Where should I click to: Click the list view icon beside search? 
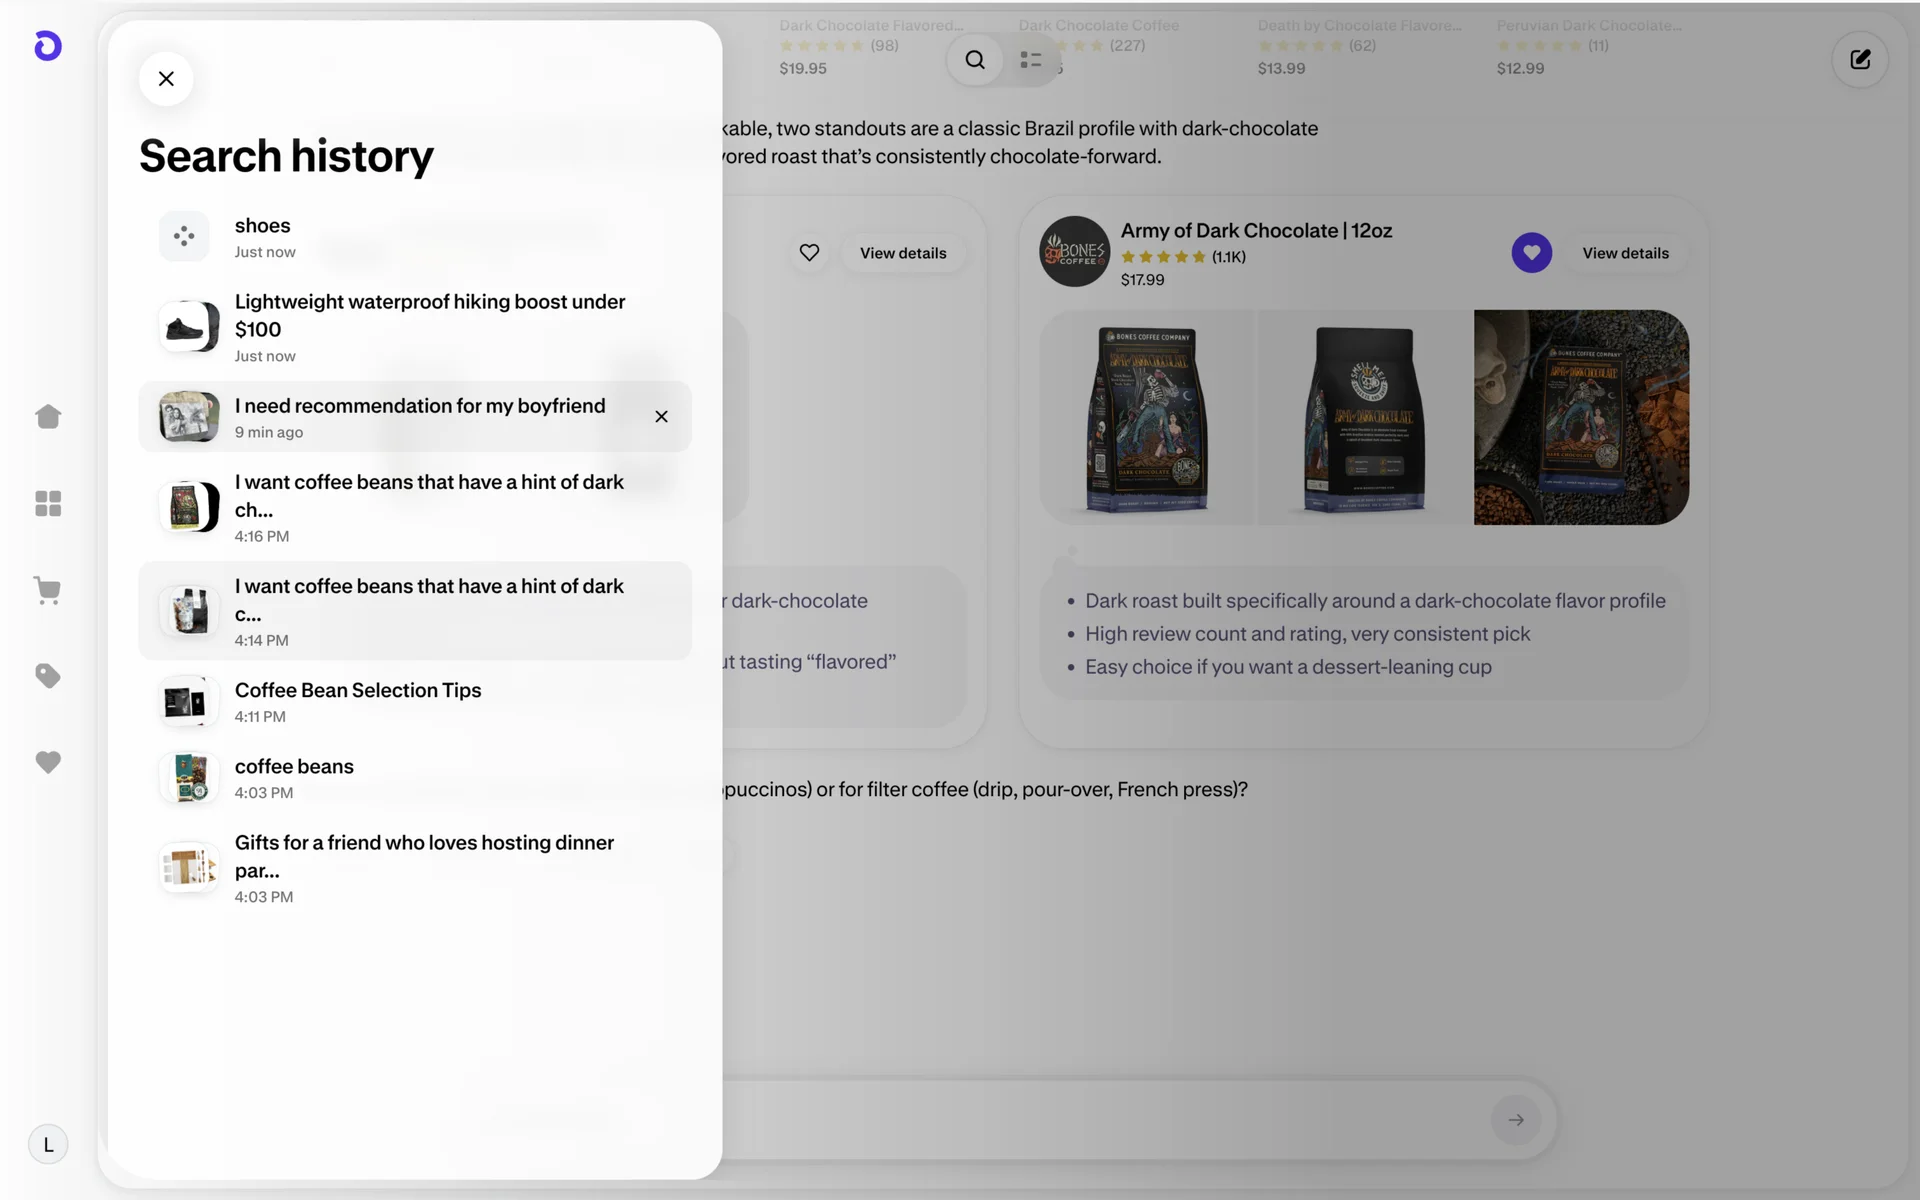(1031, 60)
